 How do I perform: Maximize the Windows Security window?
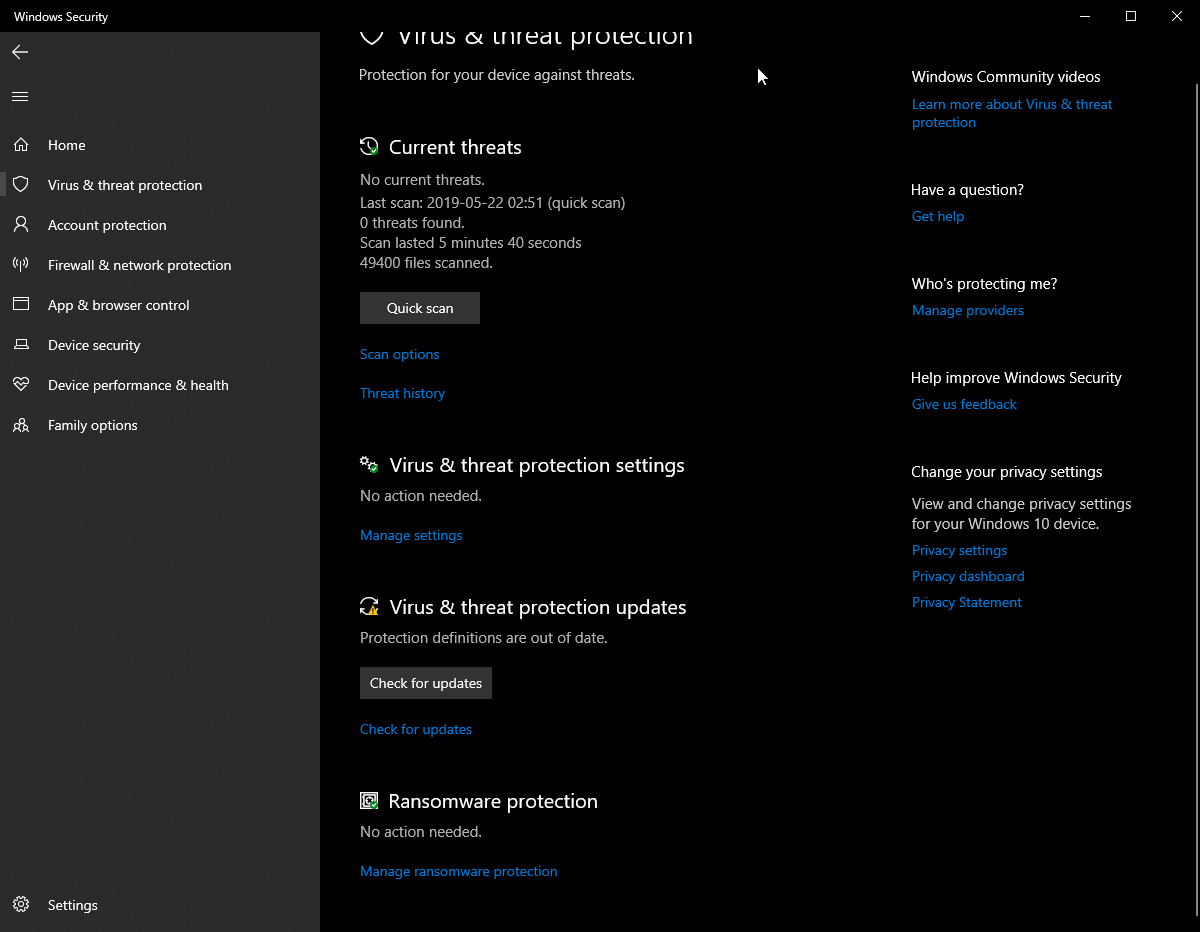point(1131,16)
